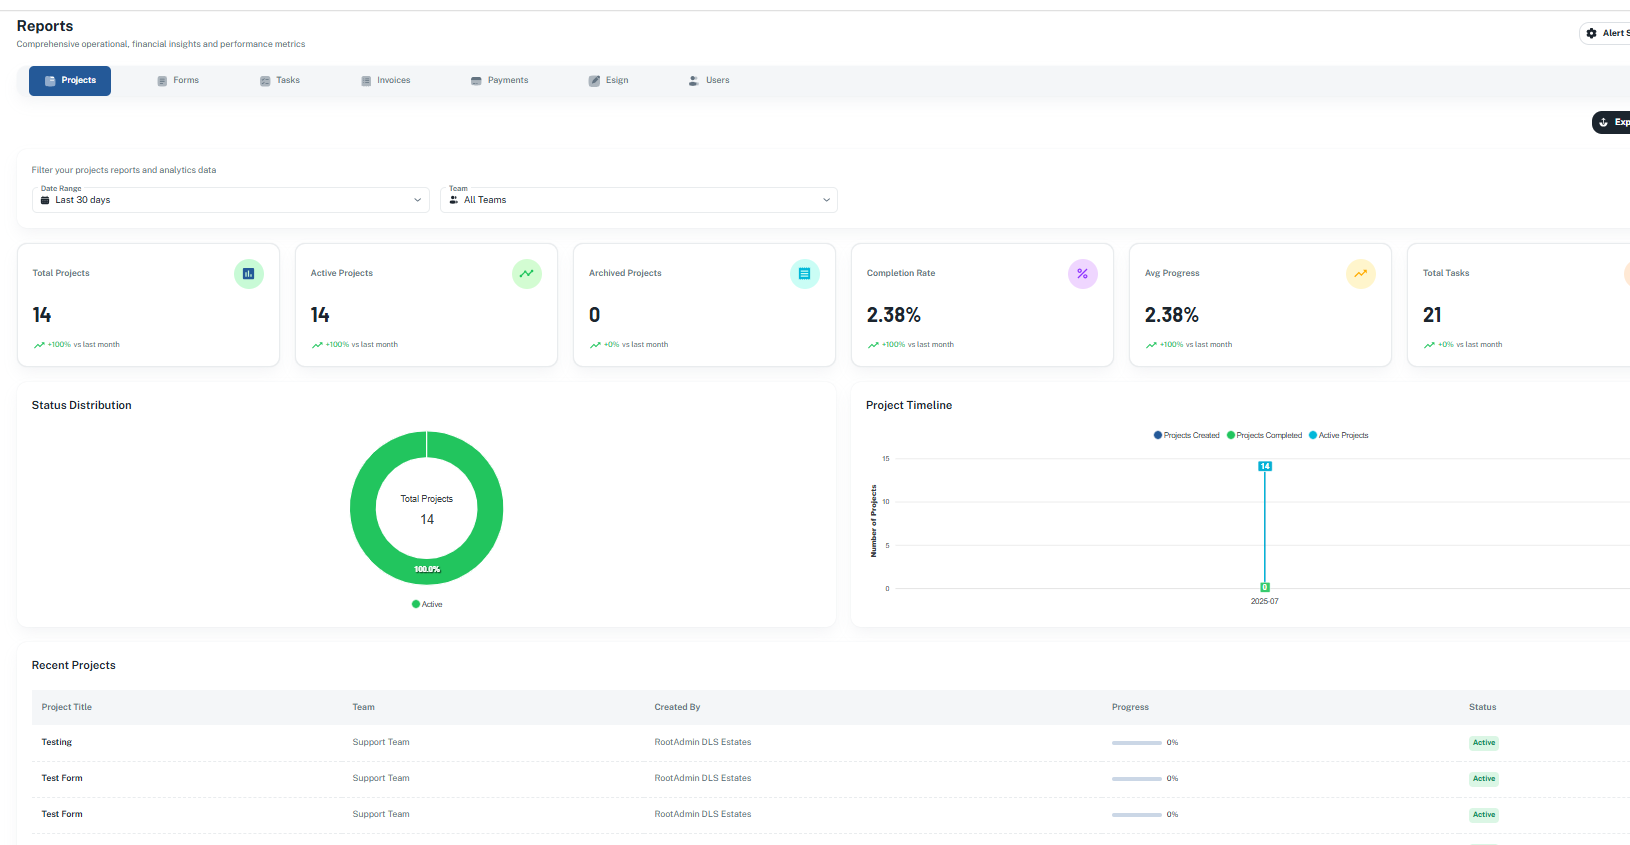
Task: Click the Export button
Action: [1612, 122]
